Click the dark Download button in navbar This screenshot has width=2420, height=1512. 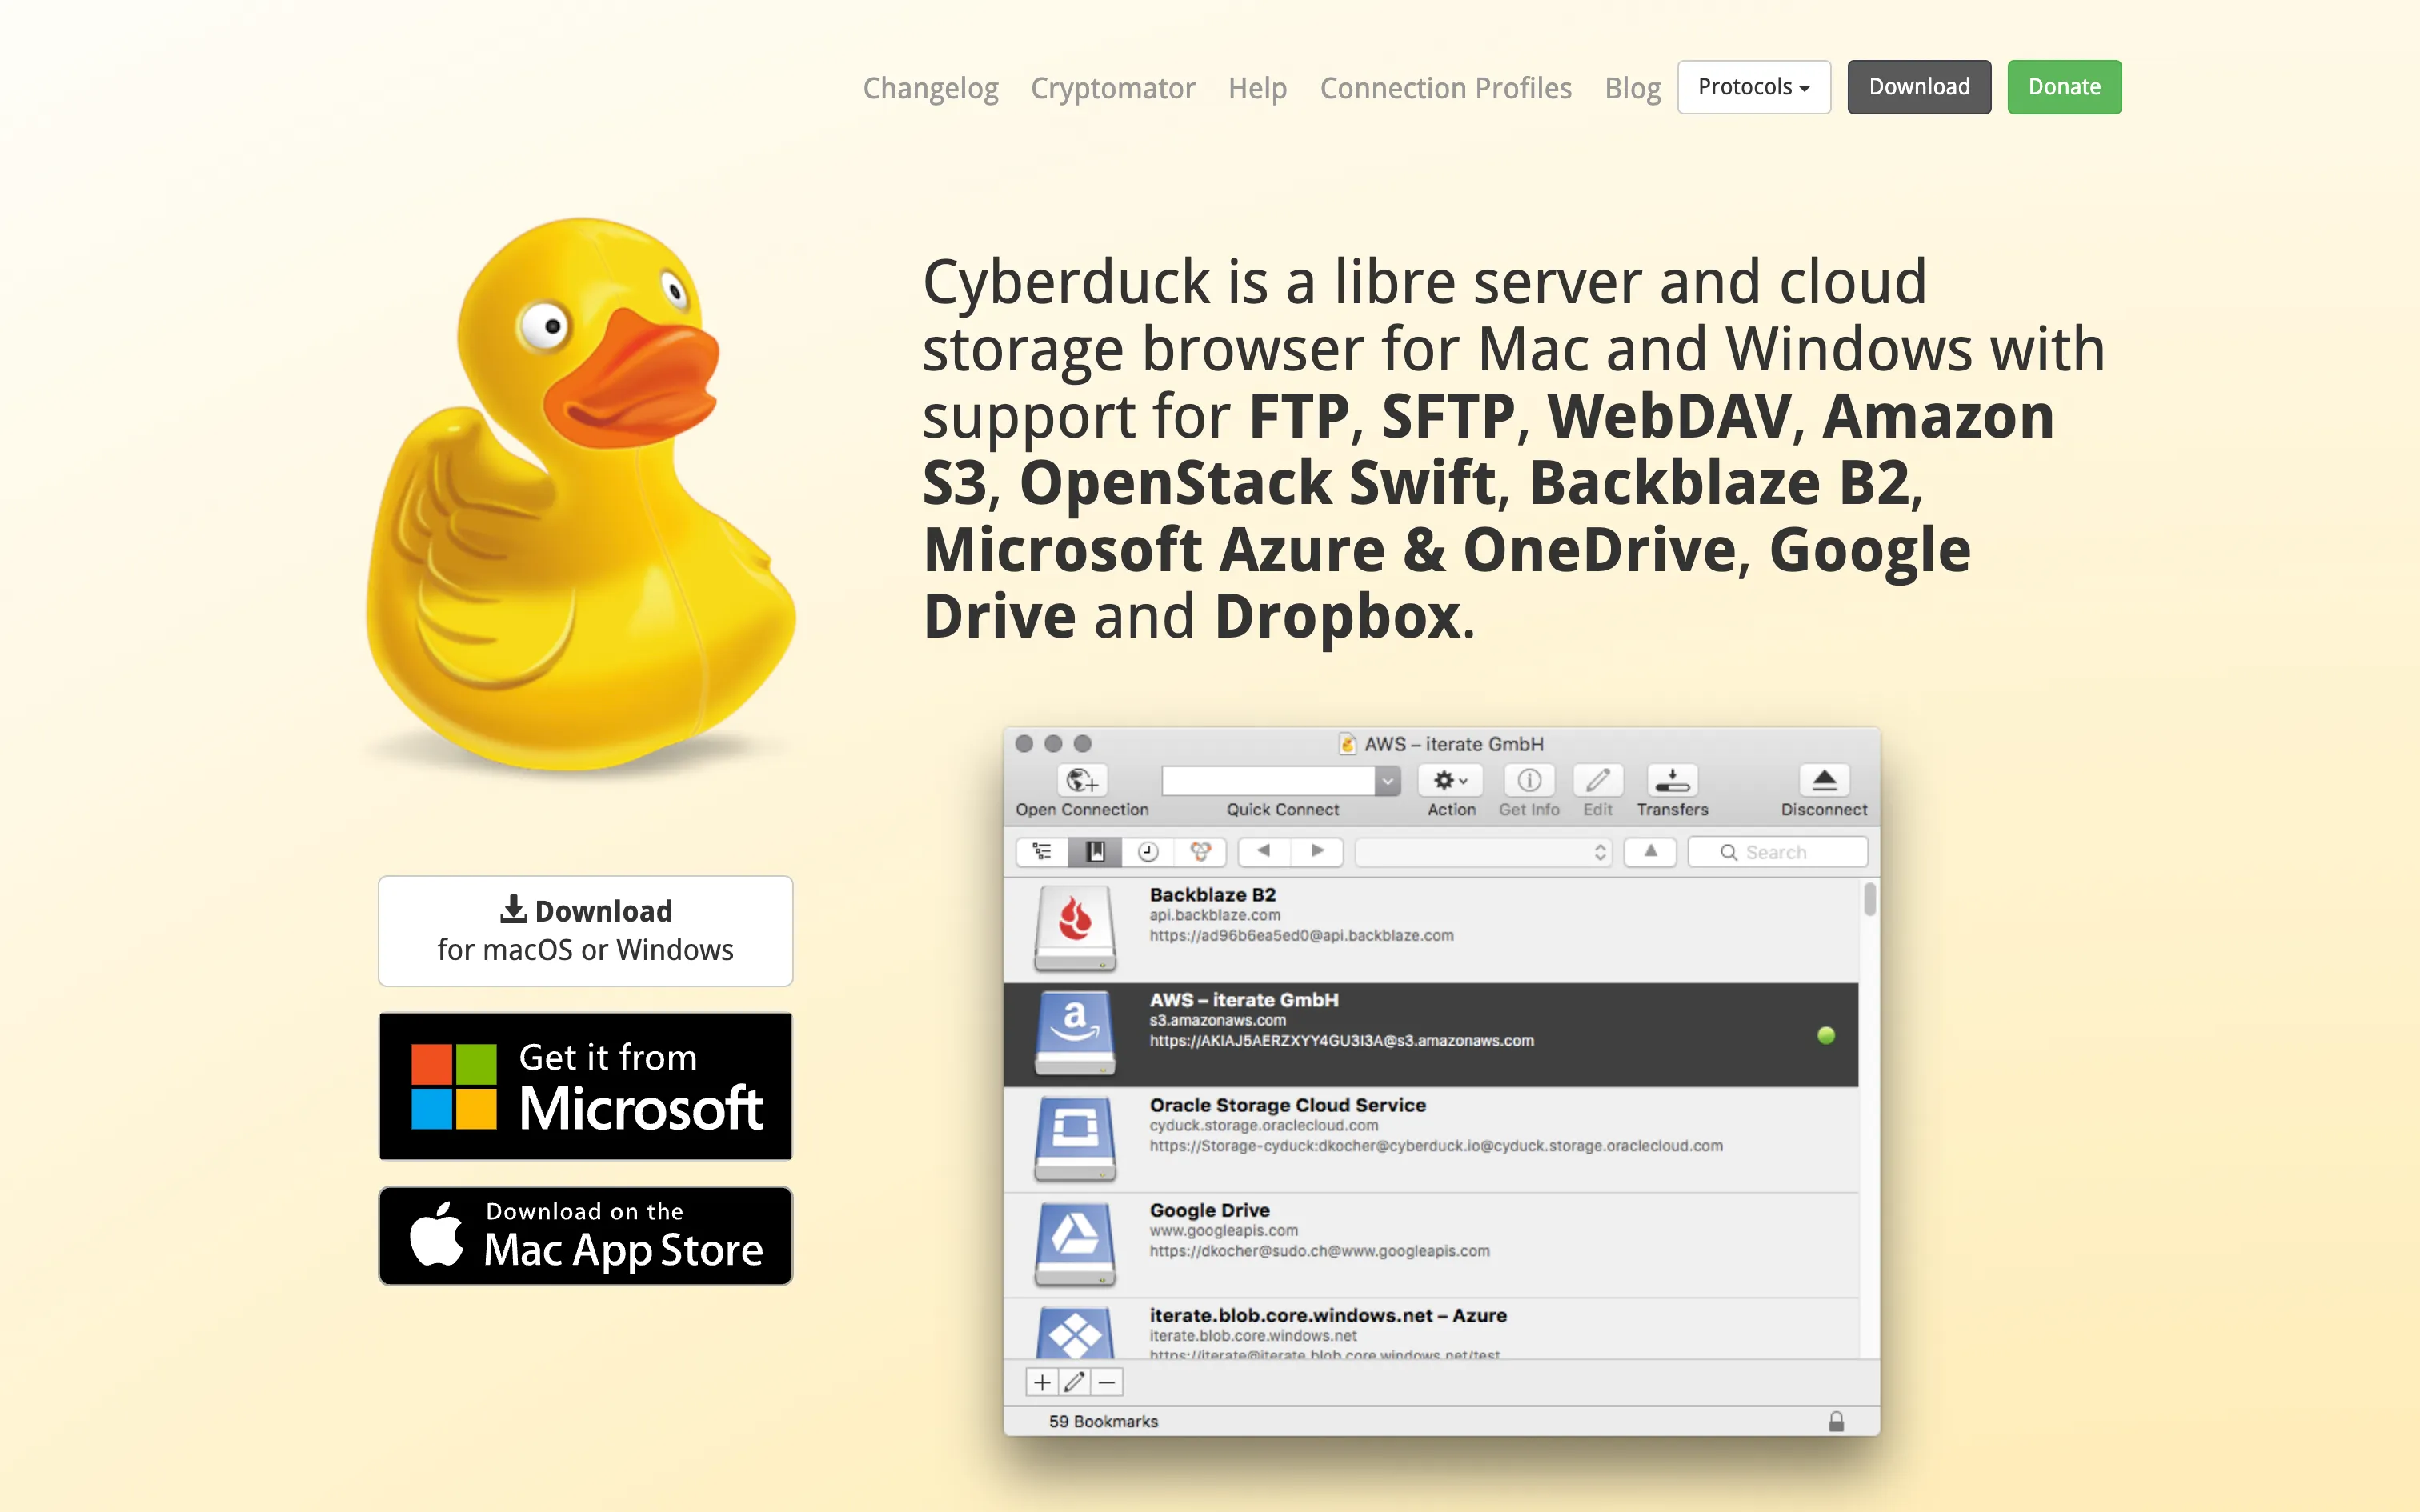[x=1918, y=87]
